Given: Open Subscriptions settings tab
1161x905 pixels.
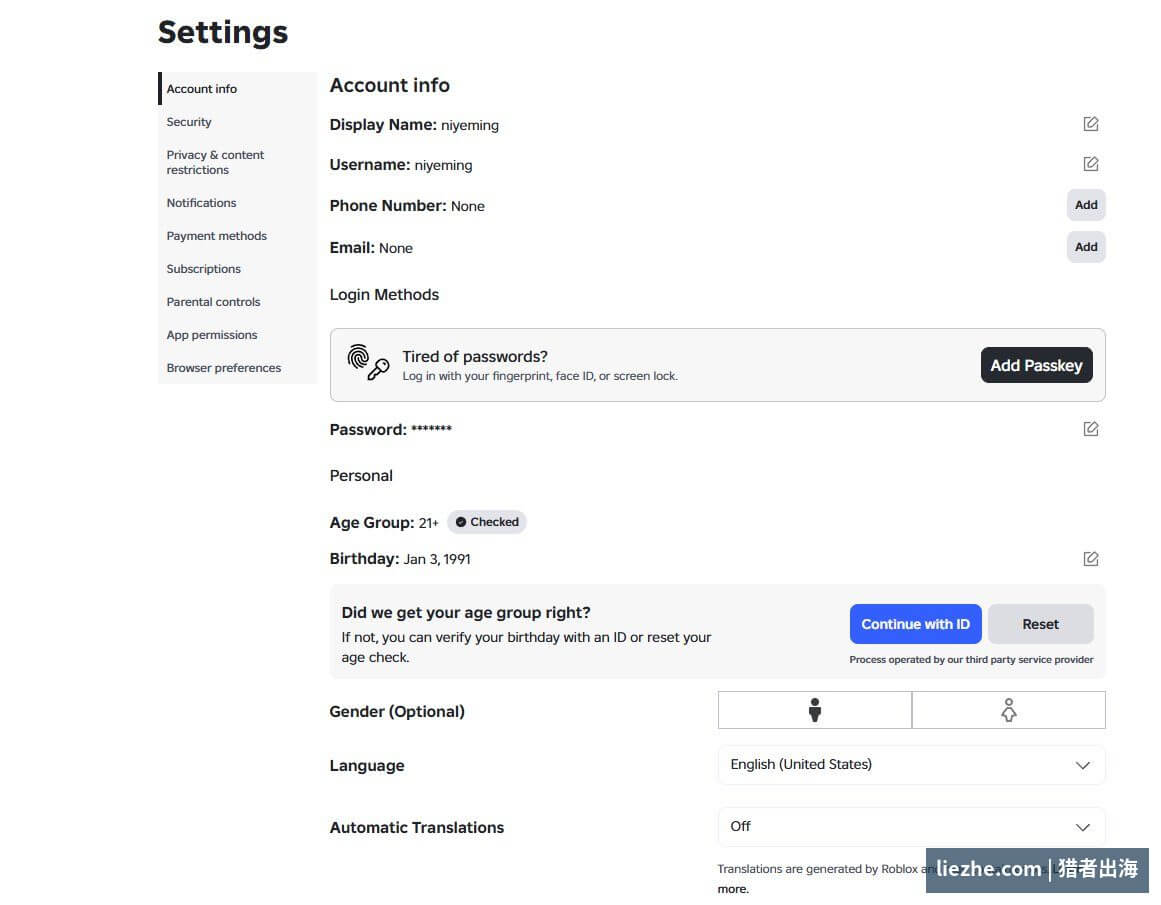Looking at the screenshot, I should [237, 269].
